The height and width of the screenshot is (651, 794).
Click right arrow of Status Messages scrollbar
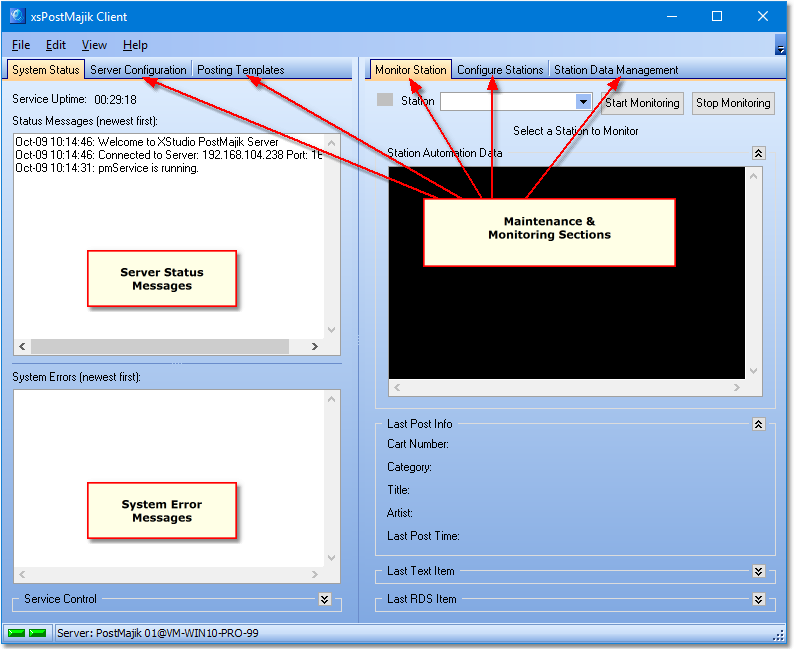(x=314, y=346)
